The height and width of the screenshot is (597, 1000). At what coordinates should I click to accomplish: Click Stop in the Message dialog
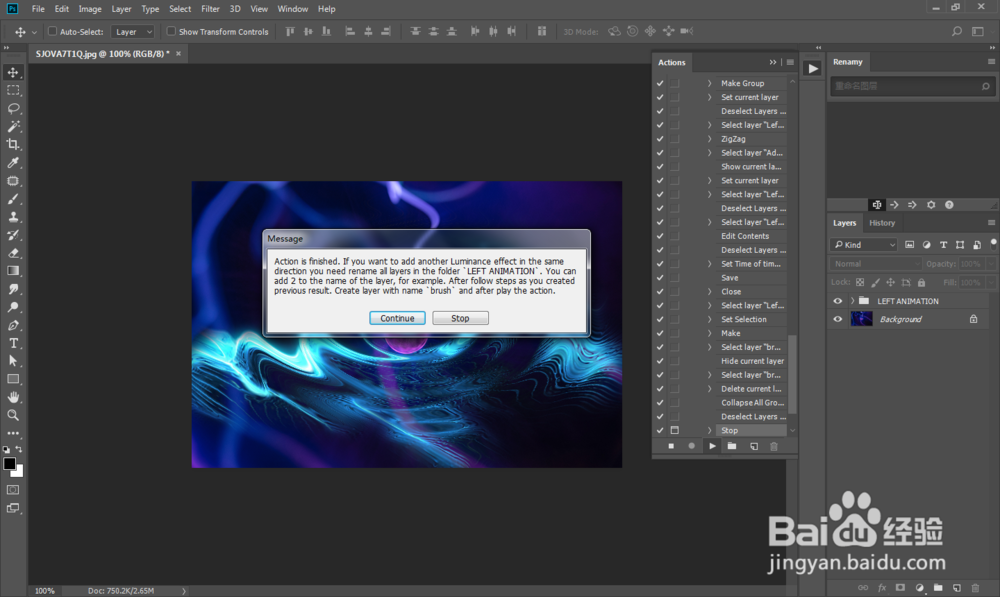460,318
